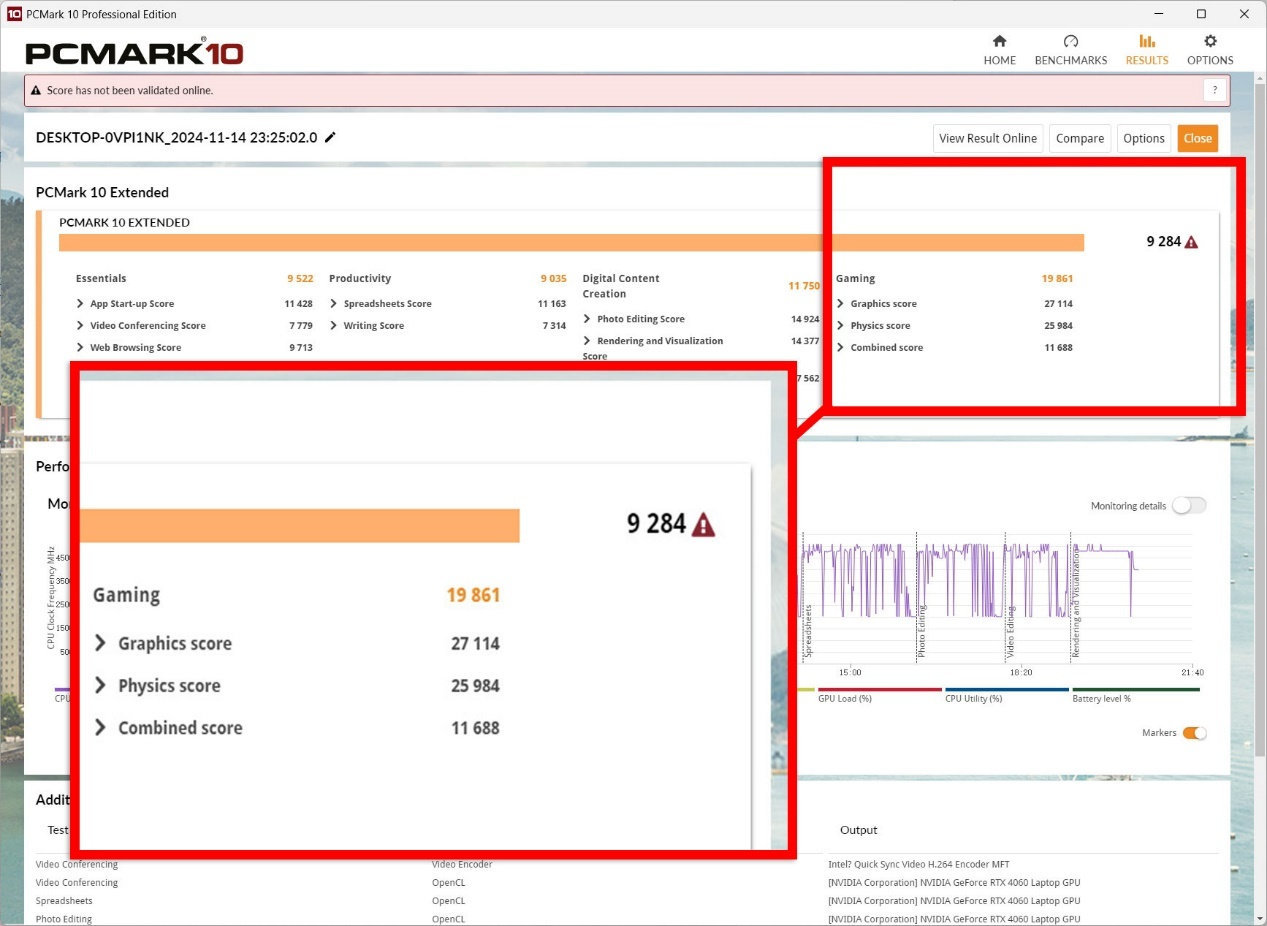Click the Photo Editing row in table
Screen dimensions: 1267x926
click(64, 919)
